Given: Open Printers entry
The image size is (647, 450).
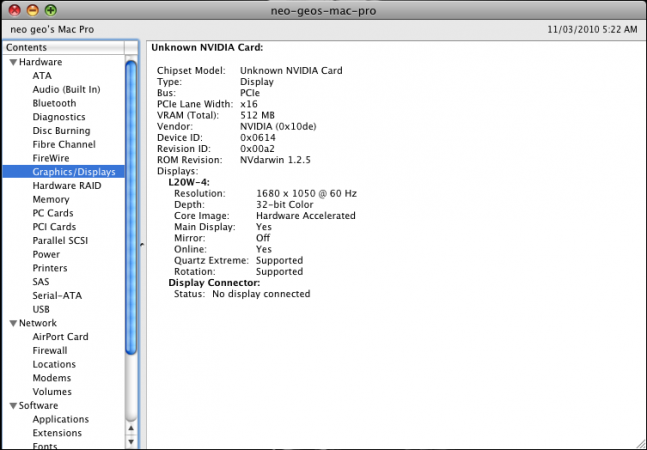Looking at the screenshot, I should coord(50,268).
